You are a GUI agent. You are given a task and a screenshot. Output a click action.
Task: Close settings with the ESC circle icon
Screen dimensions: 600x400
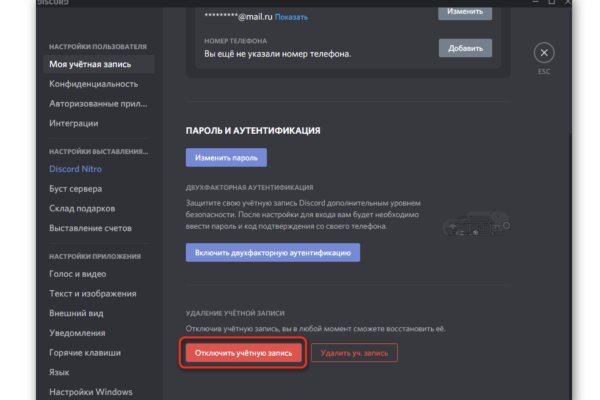point(543,52)
